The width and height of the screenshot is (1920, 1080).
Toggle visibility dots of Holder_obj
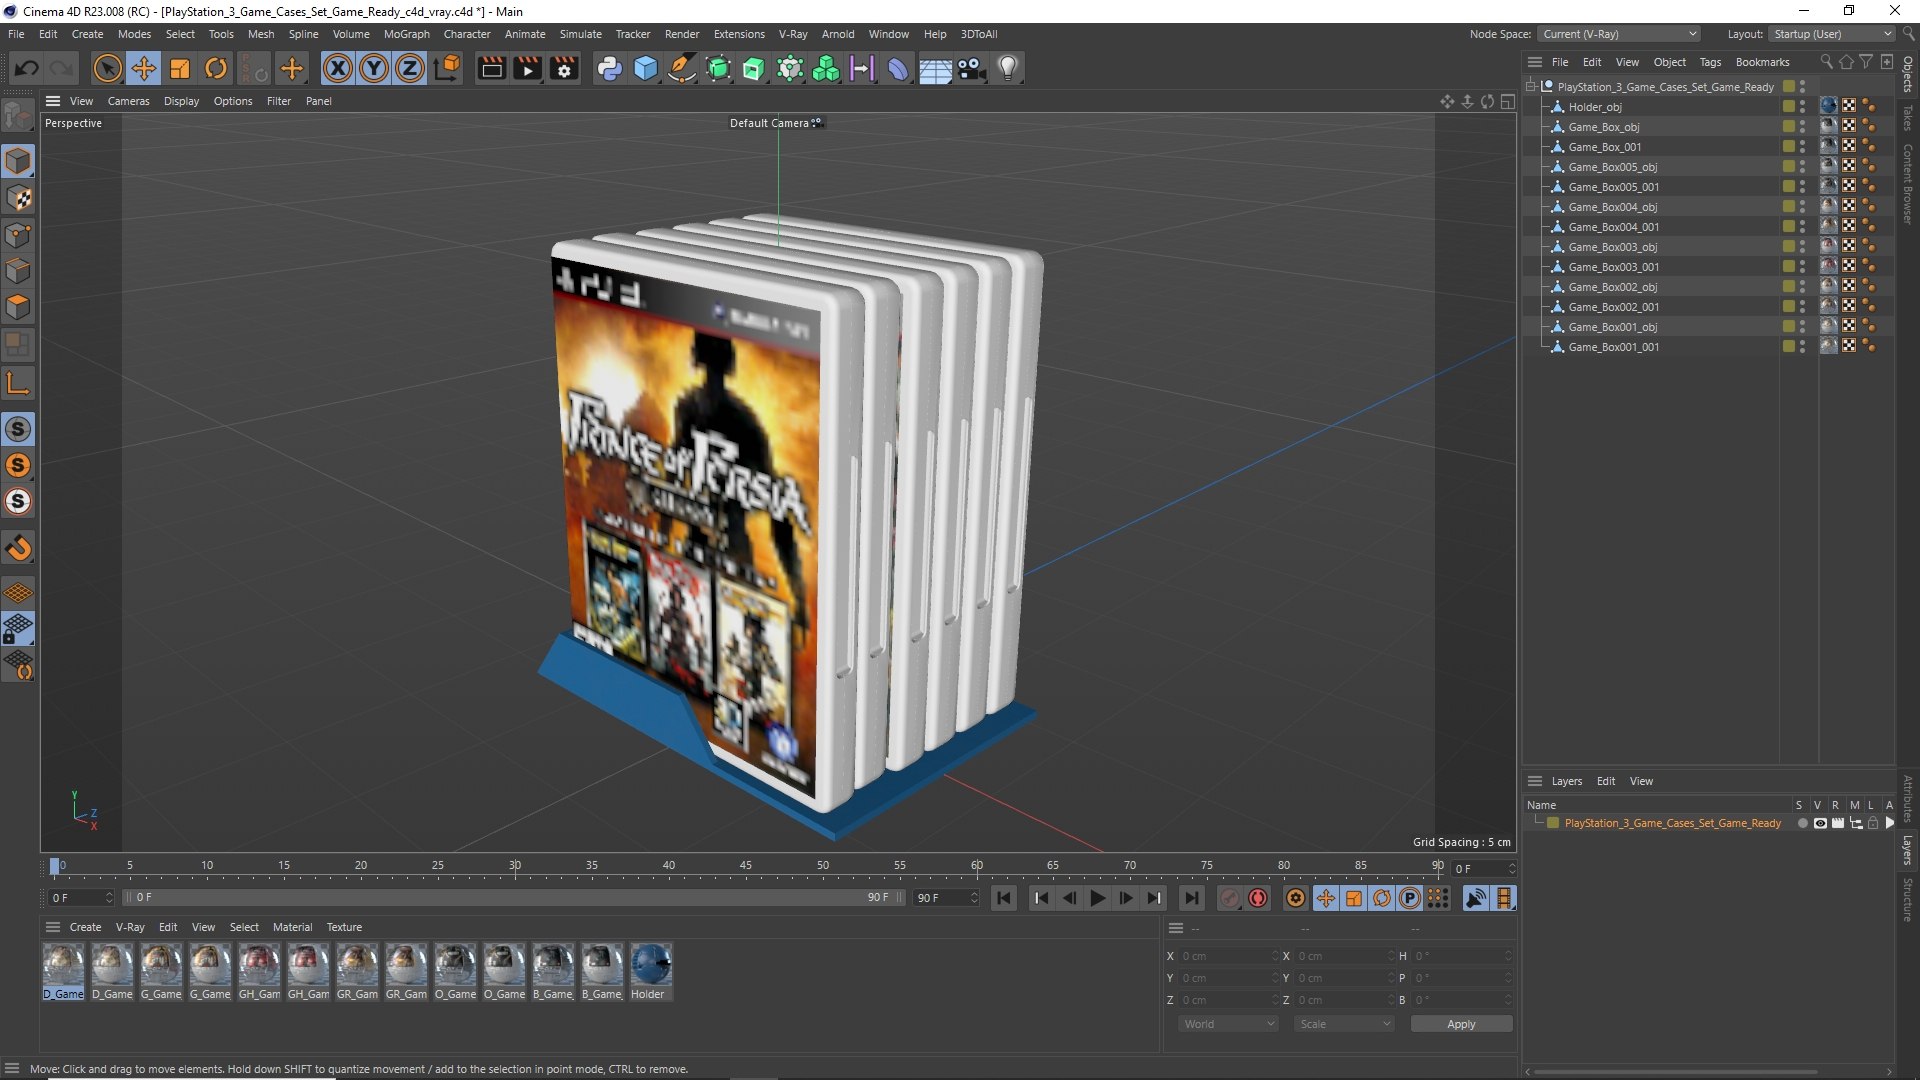1803,107
